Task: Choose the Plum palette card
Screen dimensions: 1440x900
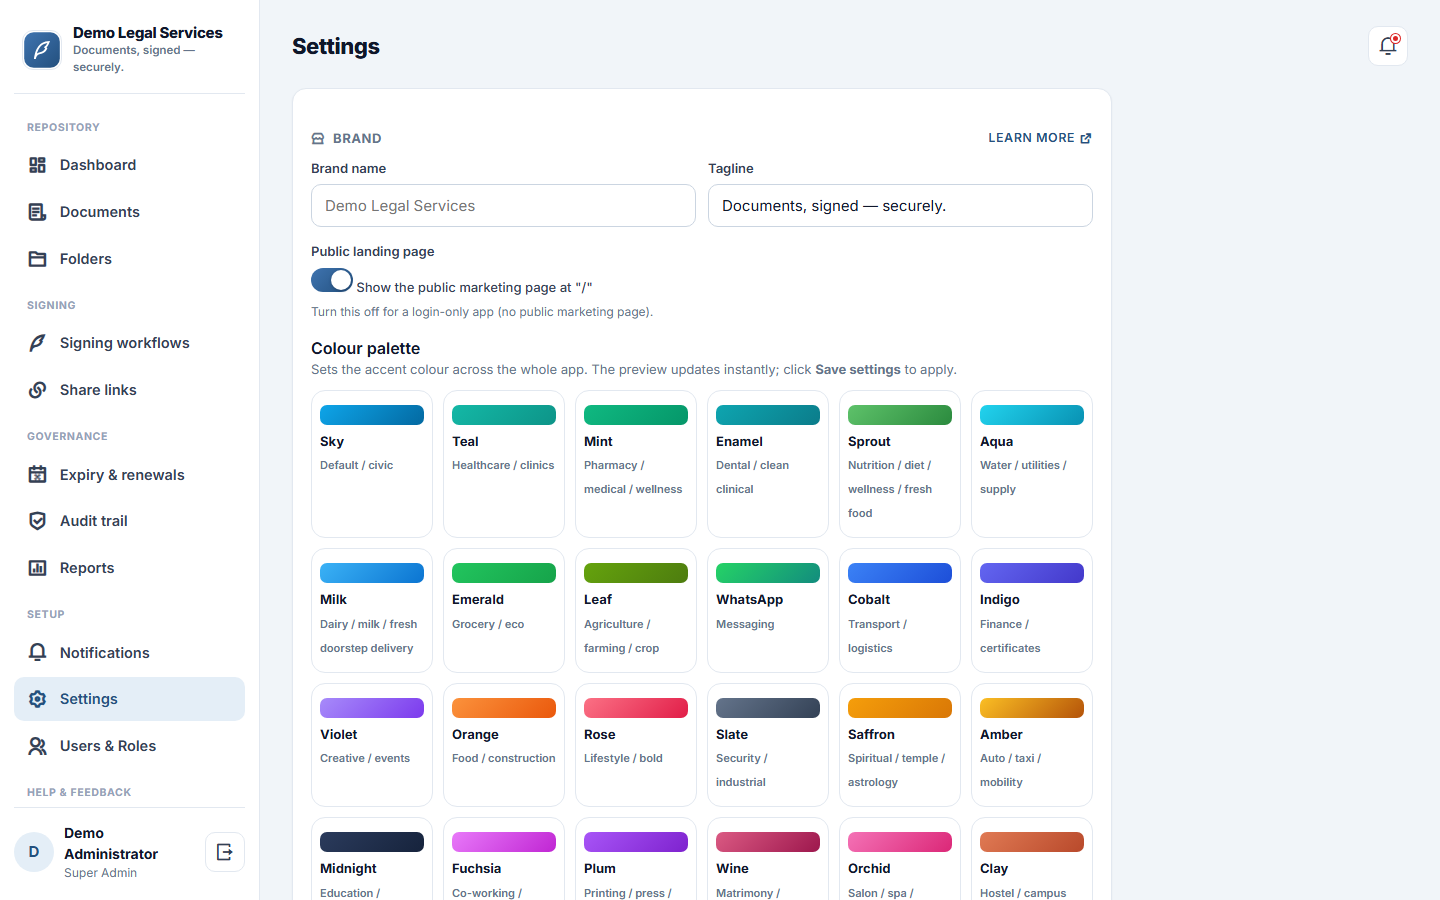Action: [636, 859]
